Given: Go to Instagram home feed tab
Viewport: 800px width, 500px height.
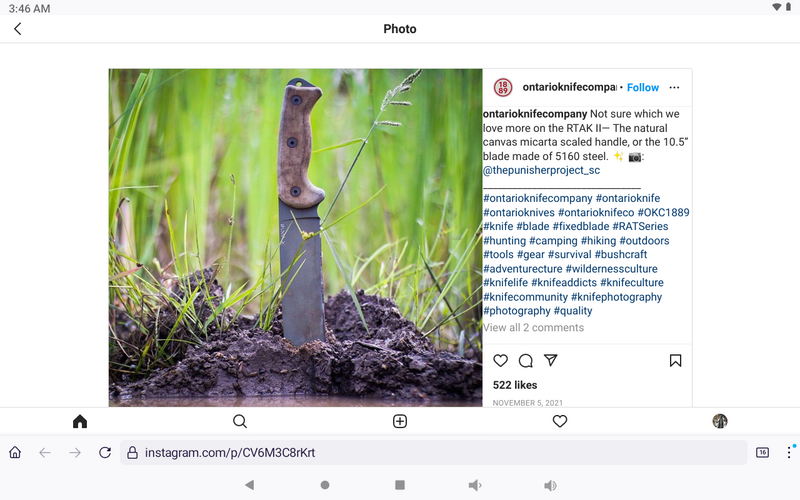Looking at the screenshot, I should pyautogui.click(x=80, y=421).
